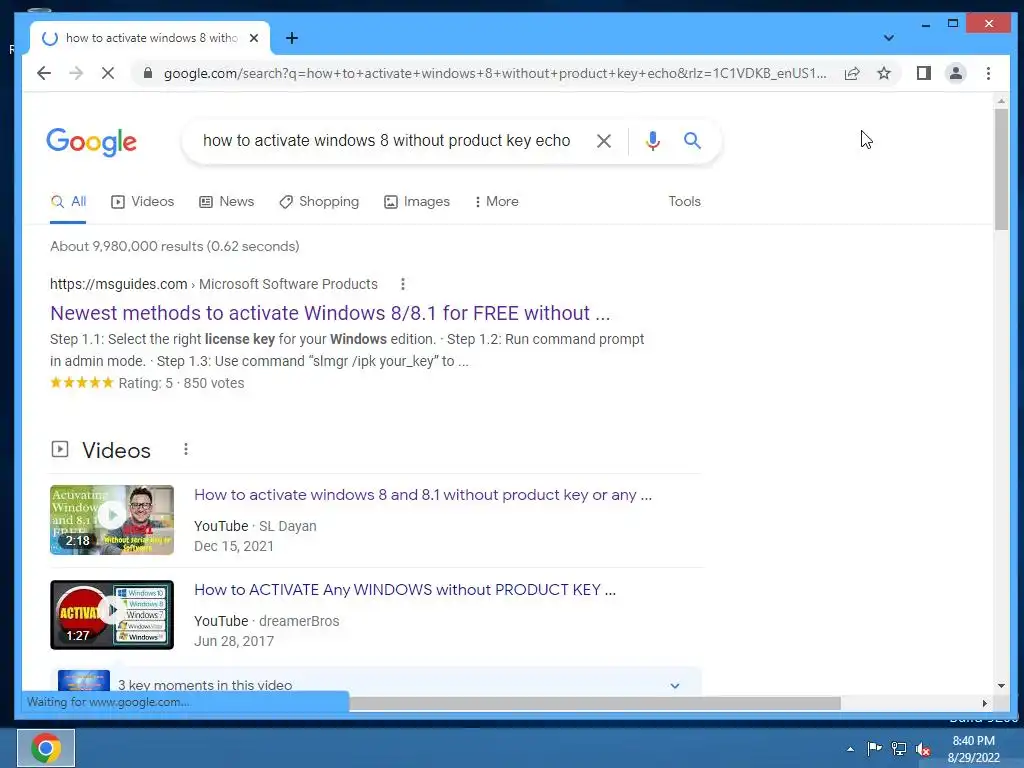Open the More search filters menu
Viewport: 1024px width, 768px height.
pos(496,201)
